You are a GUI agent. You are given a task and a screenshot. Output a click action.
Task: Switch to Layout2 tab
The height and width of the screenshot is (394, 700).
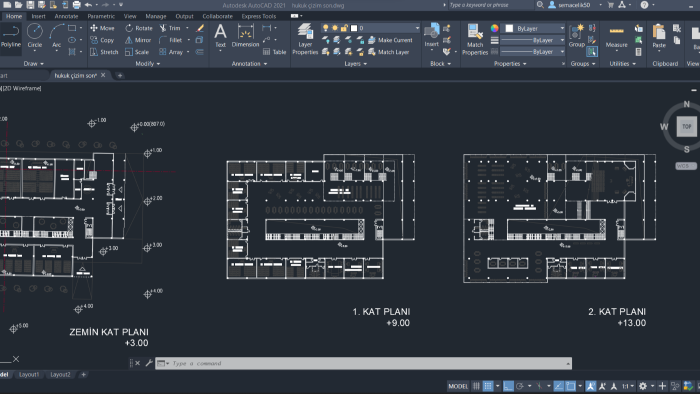point(60,375)
